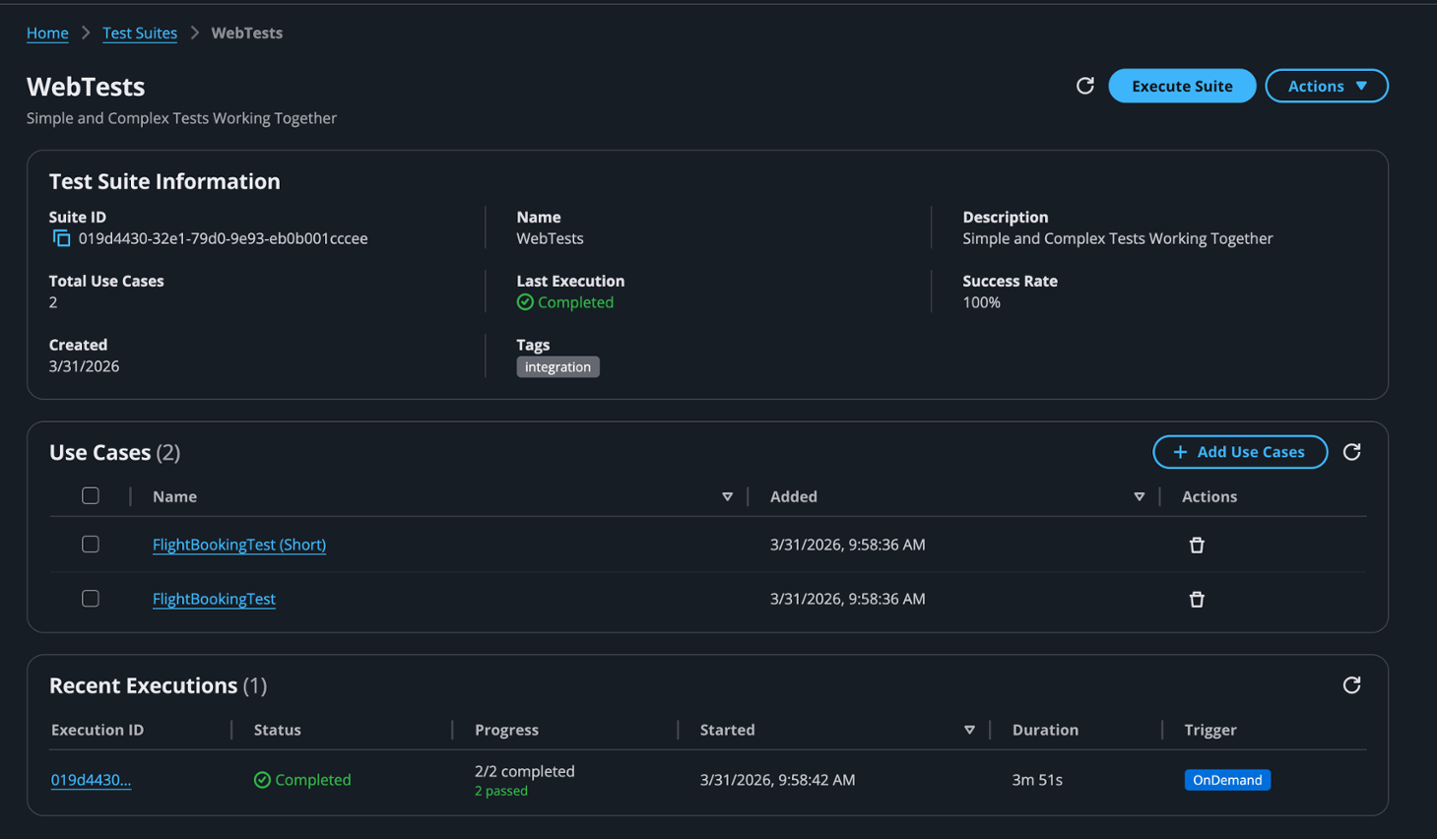Click the Recent Executions (1) heading
The width and height of the screenshot is (1437, 839).
pos(158,686)
